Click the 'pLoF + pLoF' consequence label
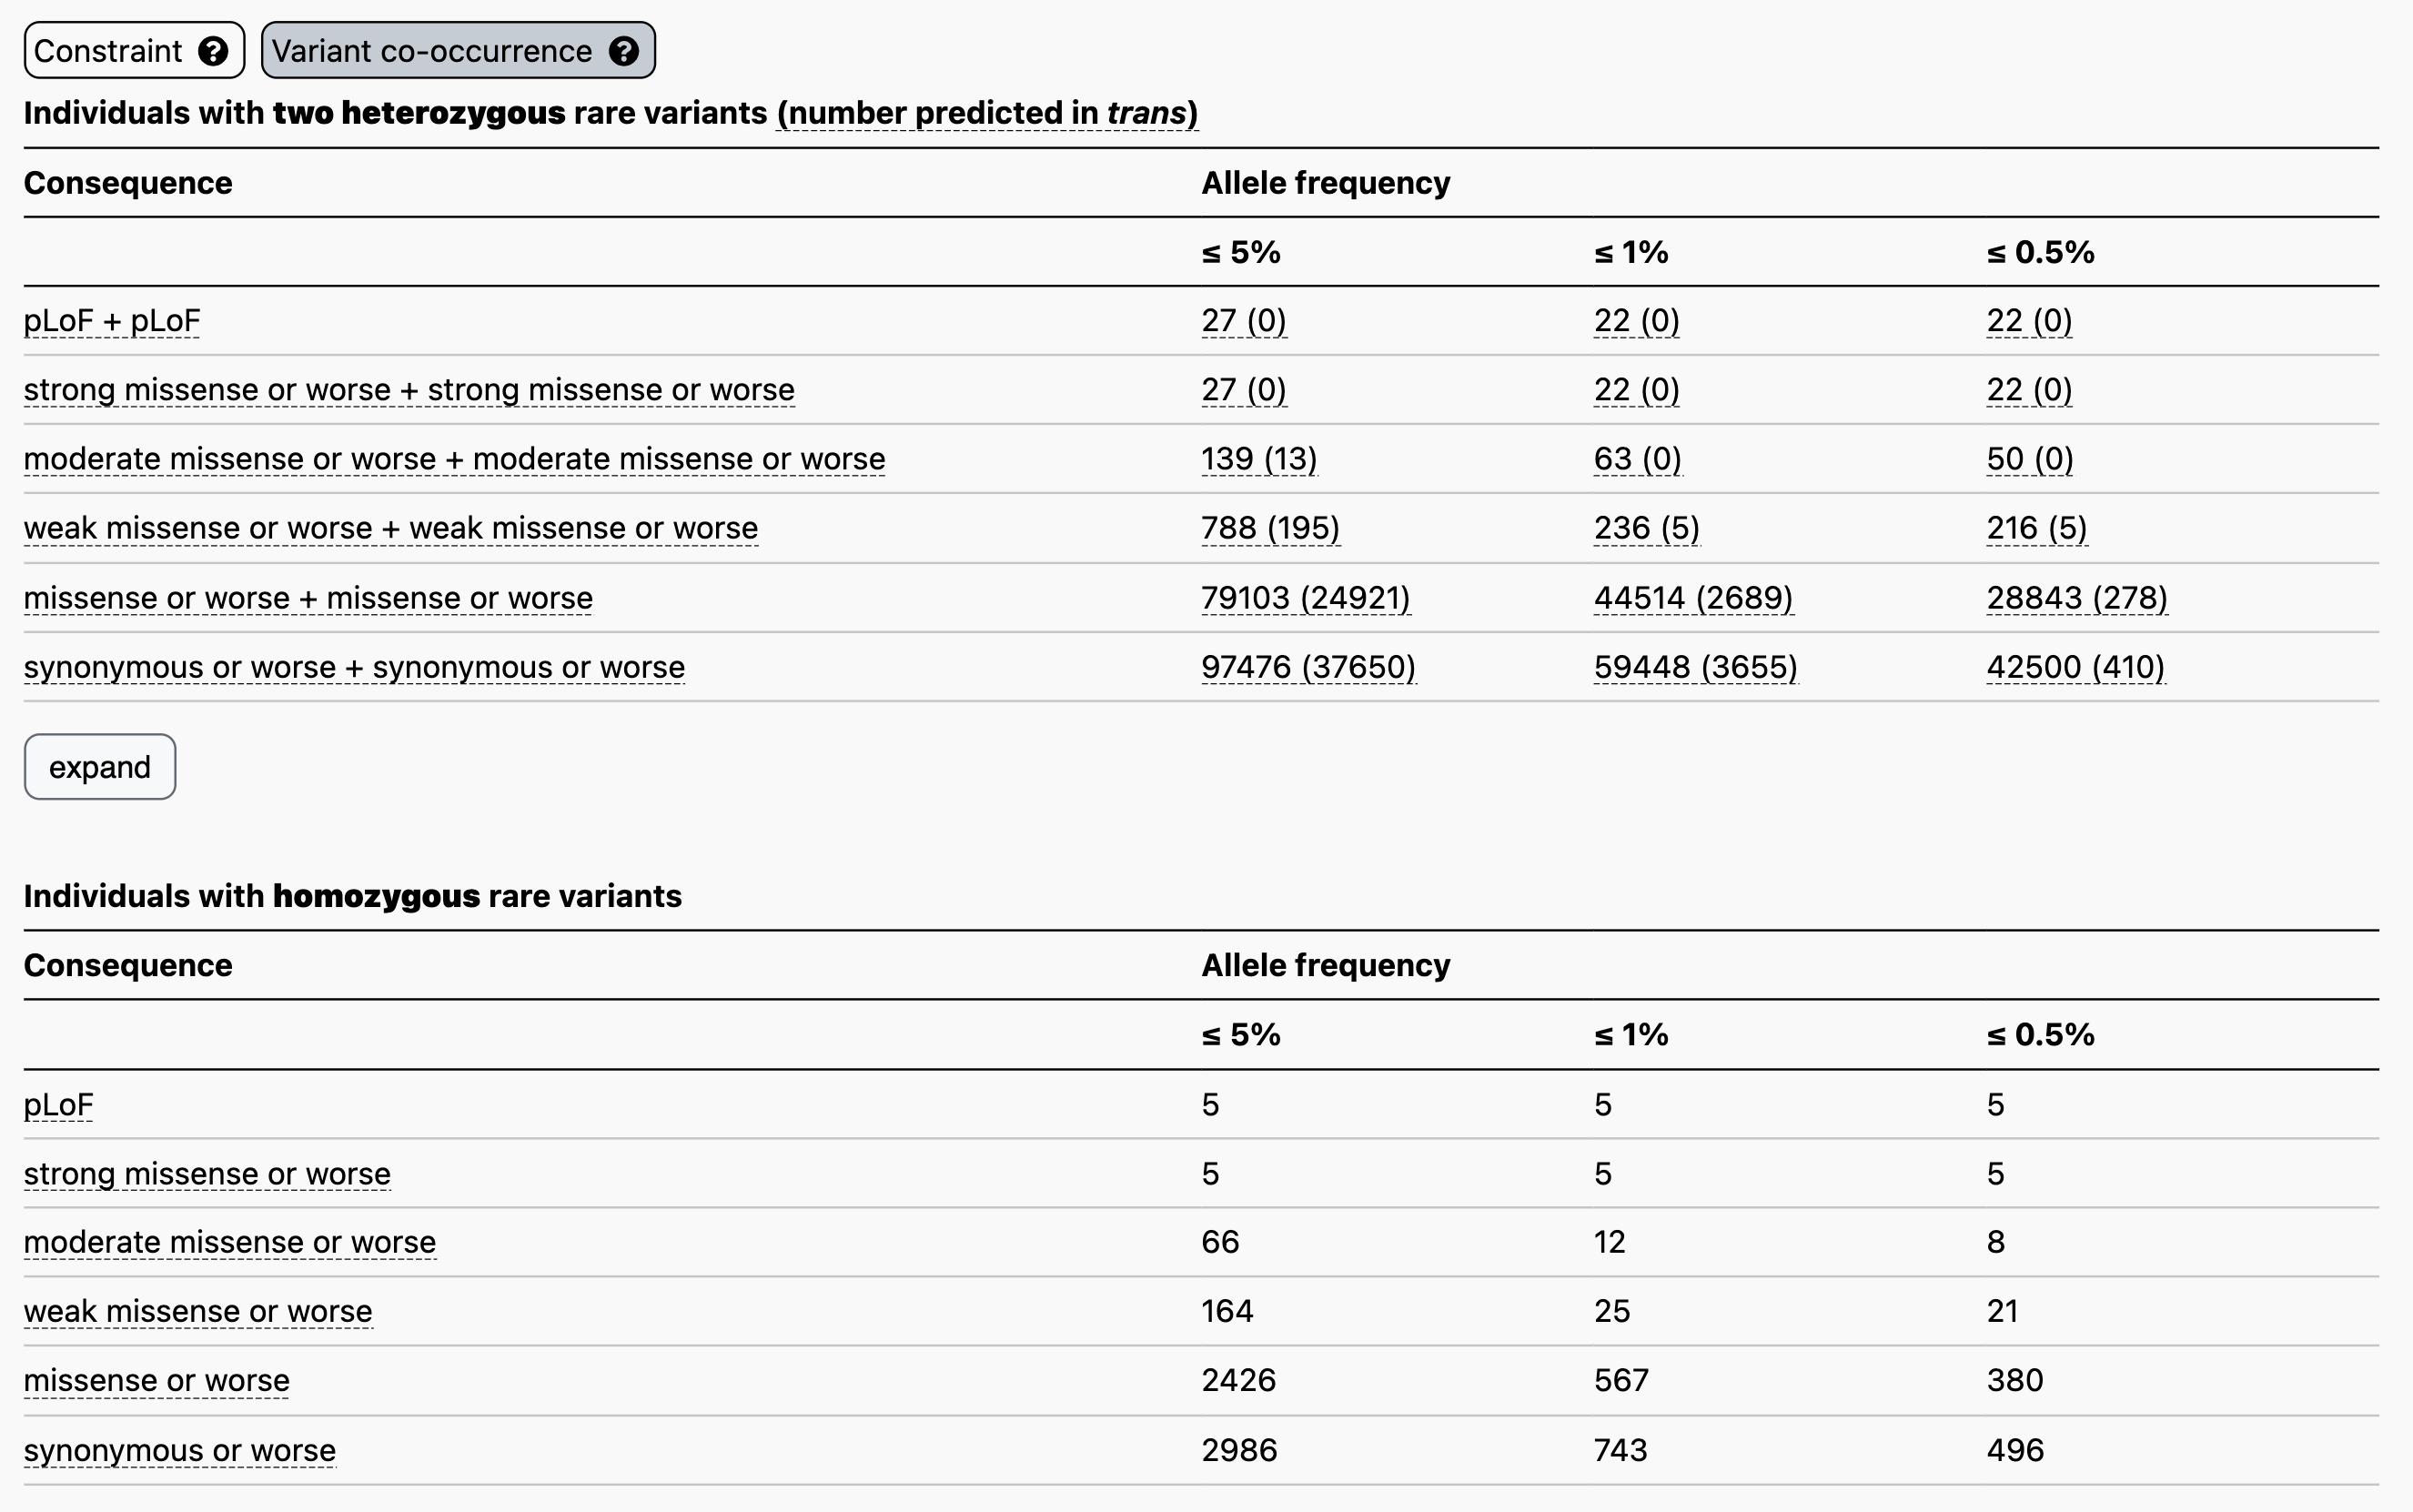 tap(112, 321)
